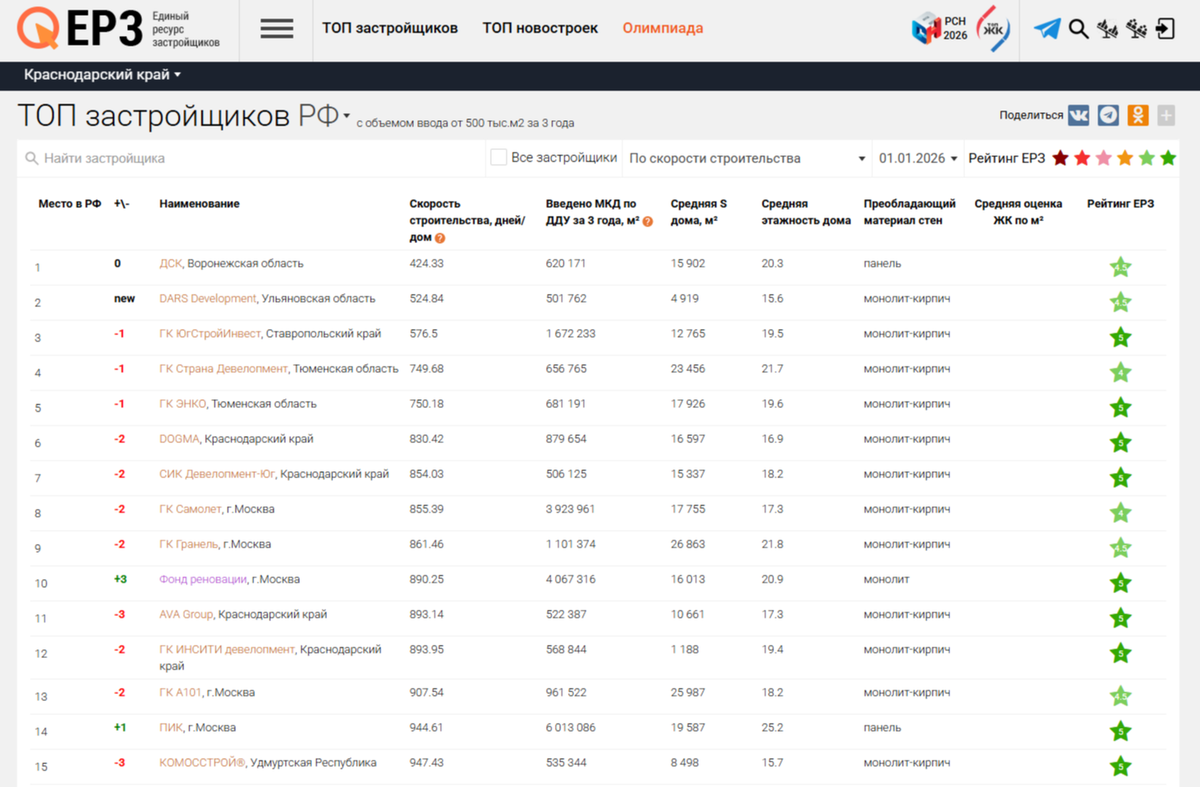Open the compare scales icon beside the magnifier
The width and height of the screenshot is (1200, 787).
(x=1107, y=29)
